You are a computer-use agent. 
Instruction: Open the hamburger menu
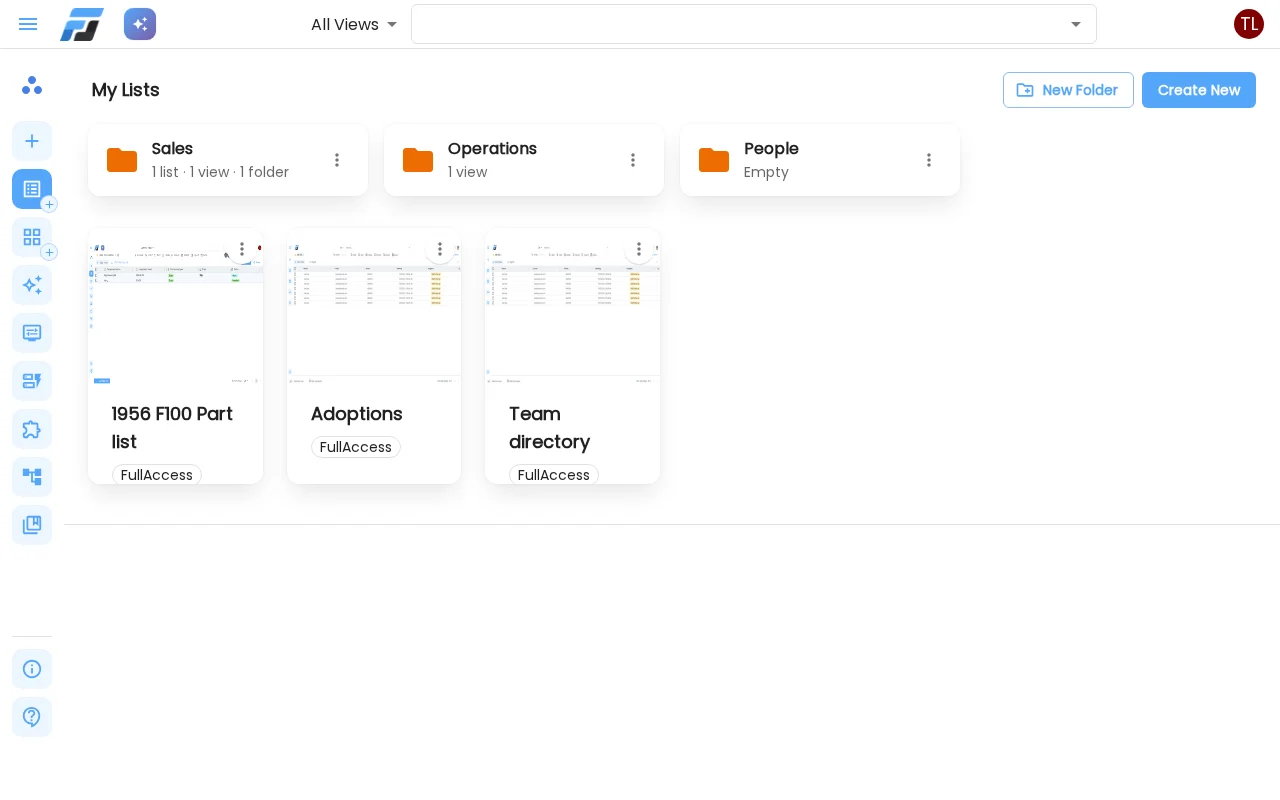tap(28, 24)
